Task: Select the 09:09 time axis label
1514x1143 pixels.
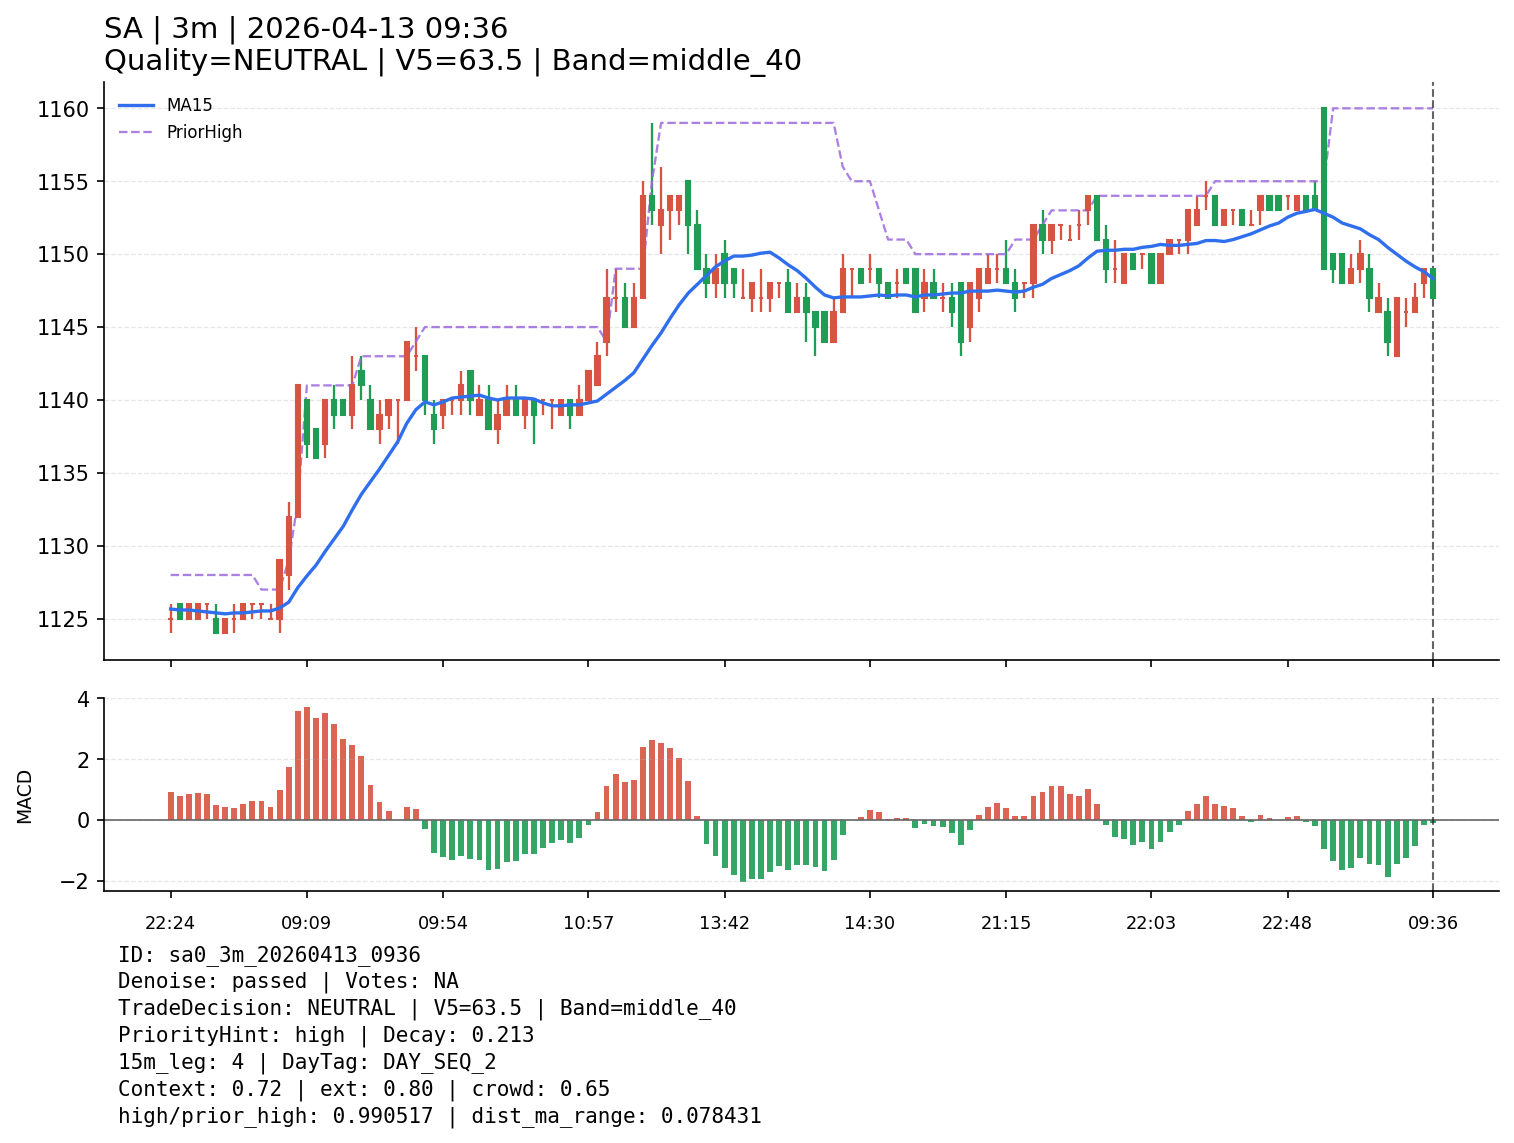Action: pyautogui.click(x=306, y=923)
